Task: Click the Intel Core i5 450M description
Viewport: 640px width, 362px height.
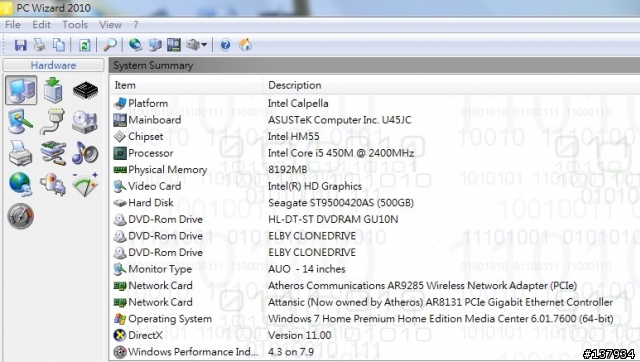Action: [x=341, y=153]
